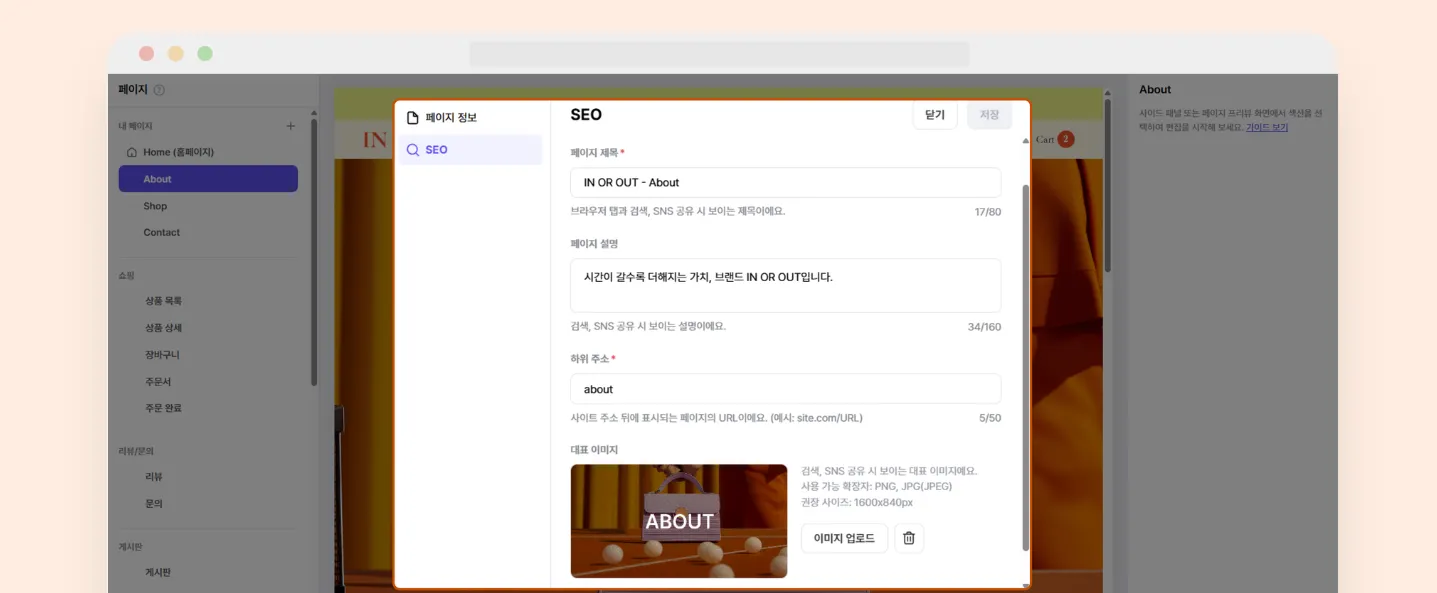Click the green window maximize dot

(x=205, y=54)
